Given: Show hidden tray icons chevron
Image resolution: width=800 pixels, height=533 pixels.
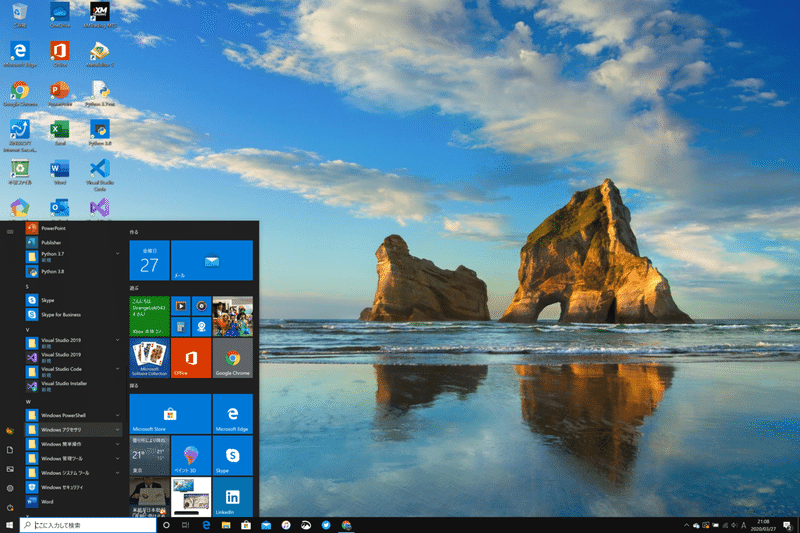Looking at the screenshot, I should tap(686, 525).
